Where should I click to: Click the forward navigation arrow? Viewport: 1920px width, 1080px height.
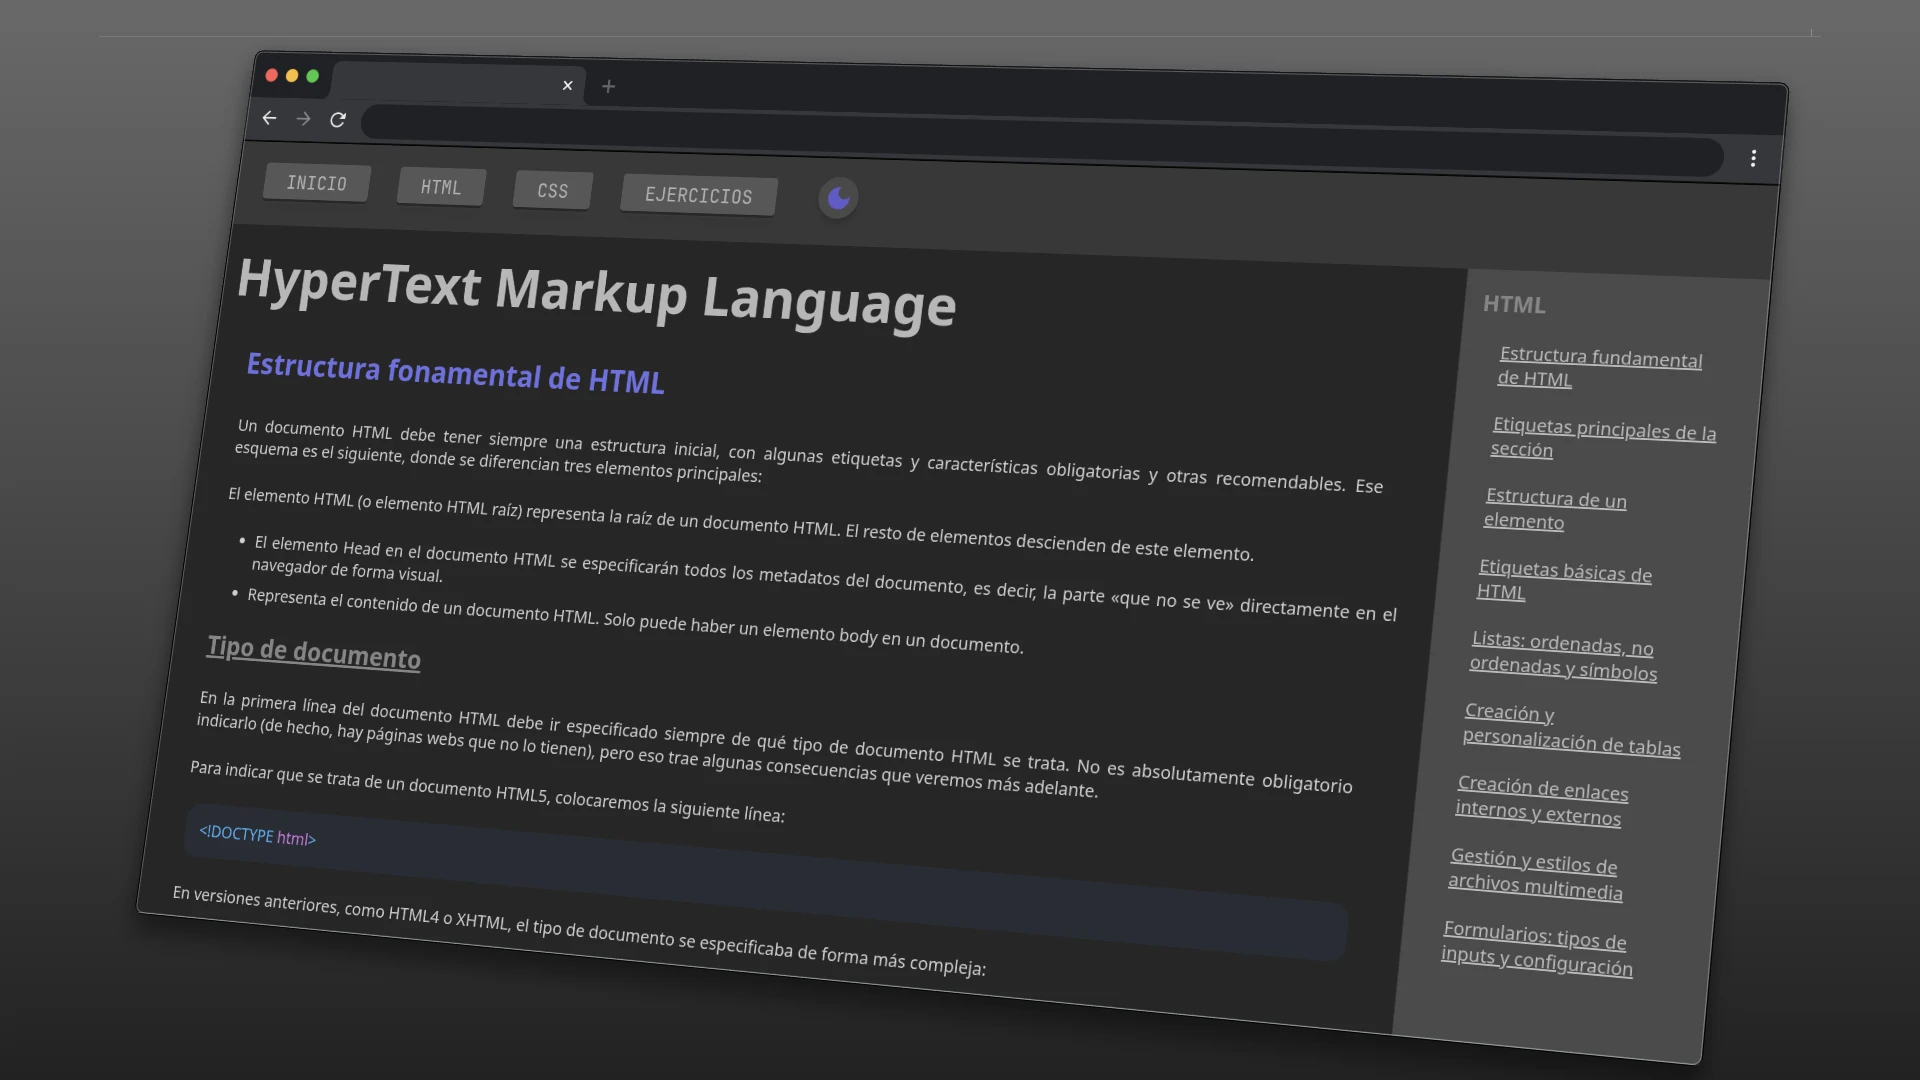pyautogui.click(x=303, y=118)
